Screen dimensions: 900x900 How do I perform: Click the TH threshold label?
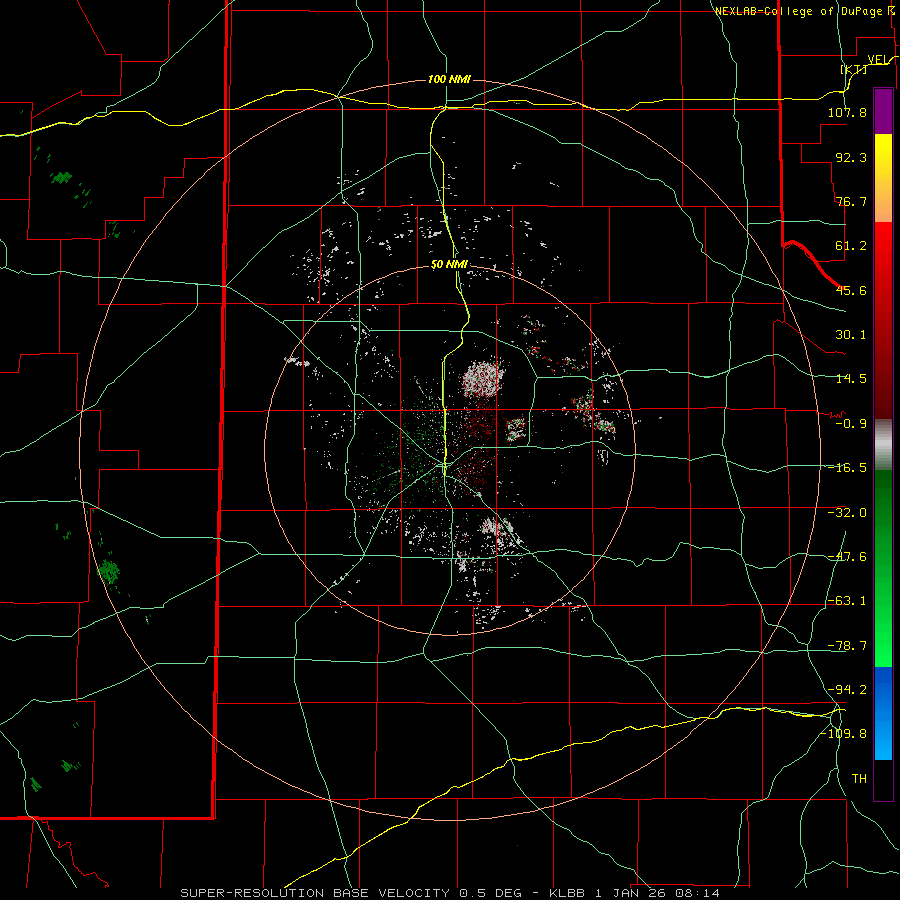859,778
